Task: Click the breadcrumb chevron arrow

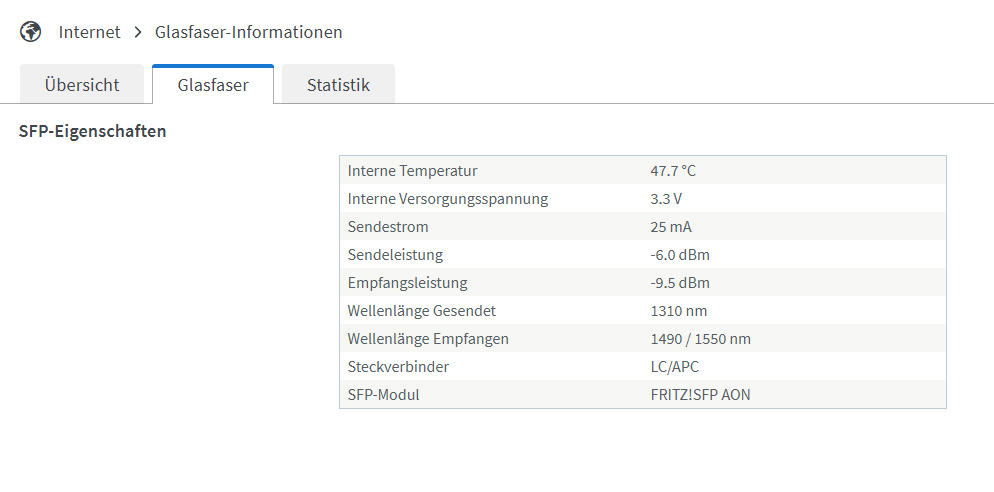Action: (138, 32)
